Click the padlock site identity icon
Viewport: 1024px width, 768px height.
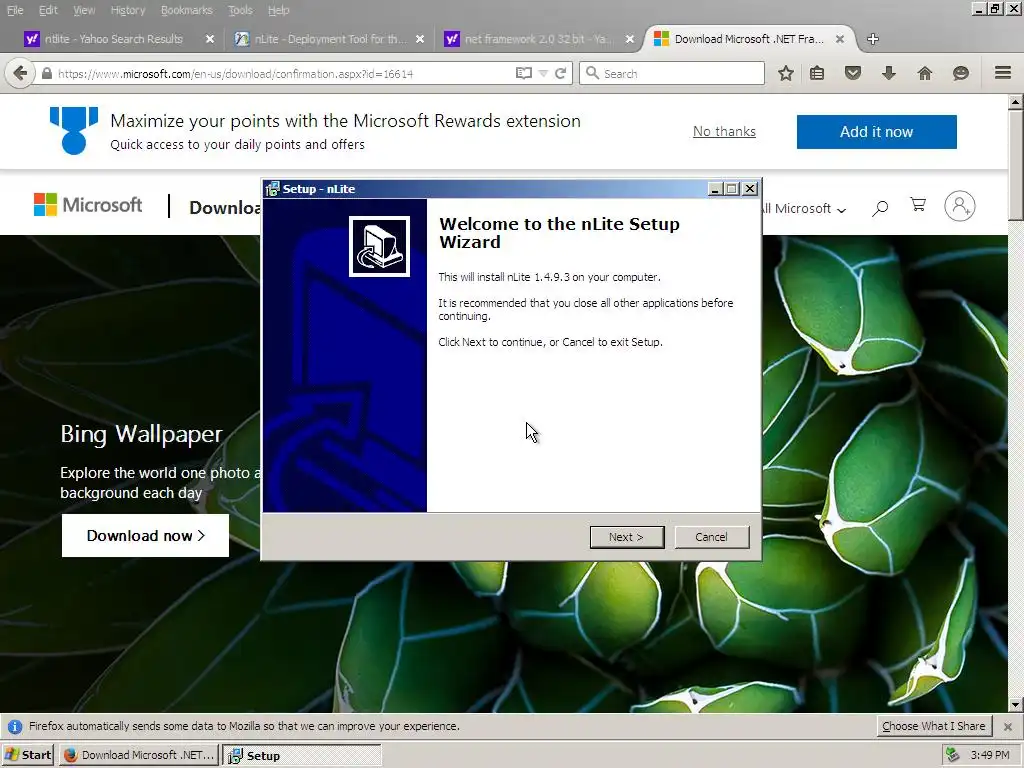(x=46, y=74)
